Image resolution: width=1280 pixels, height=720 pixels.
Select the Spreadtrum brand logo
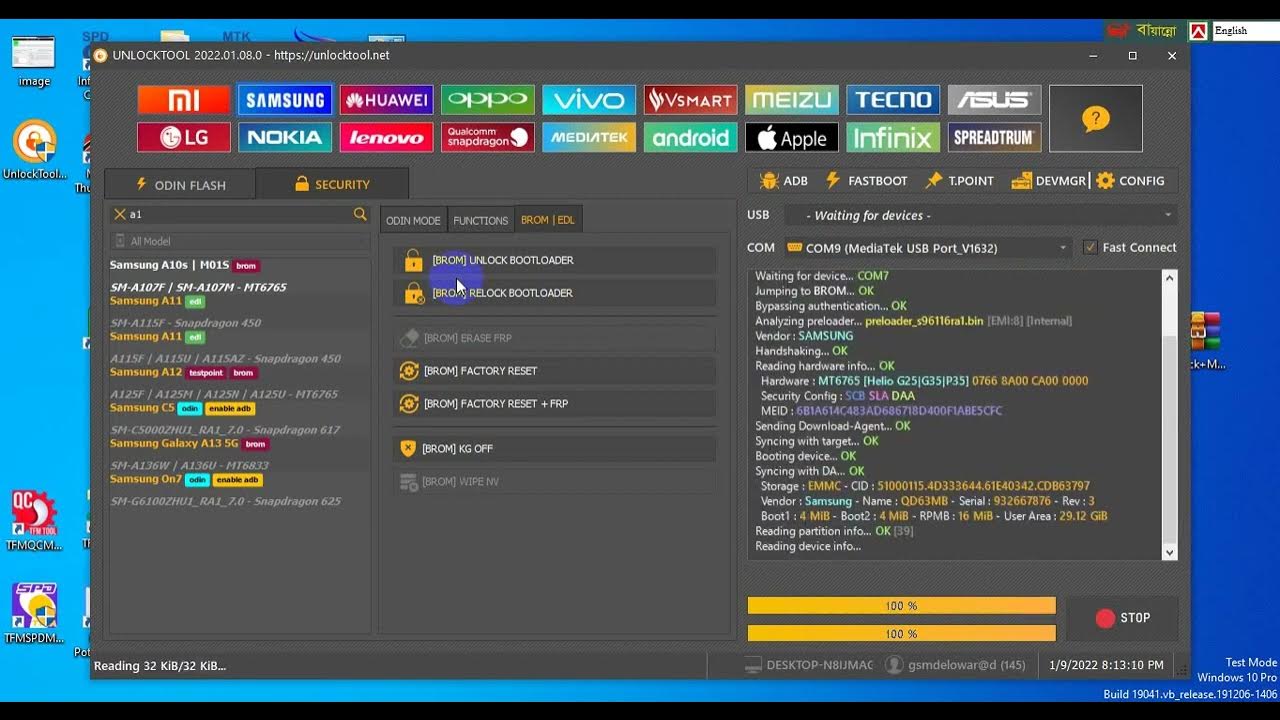(995, 138)
